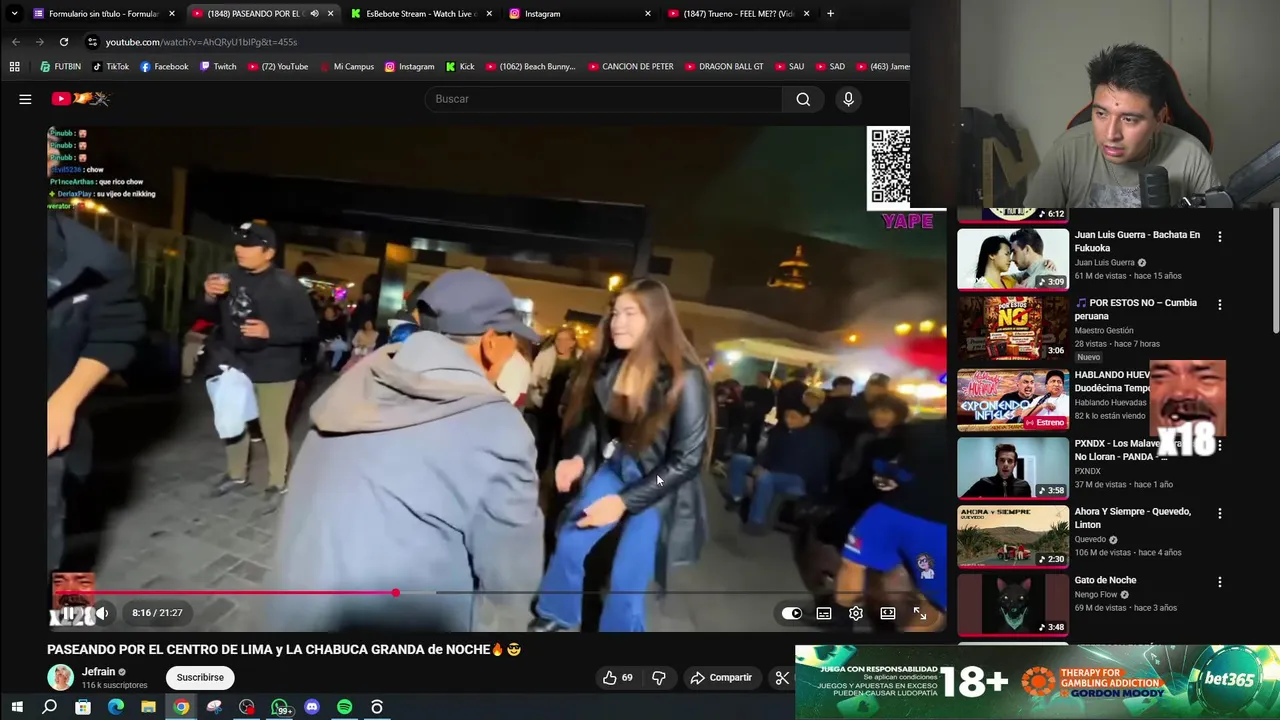Open Windows taskbar search
Viewport: 1280px width, 720px height.
coord(49,707)
